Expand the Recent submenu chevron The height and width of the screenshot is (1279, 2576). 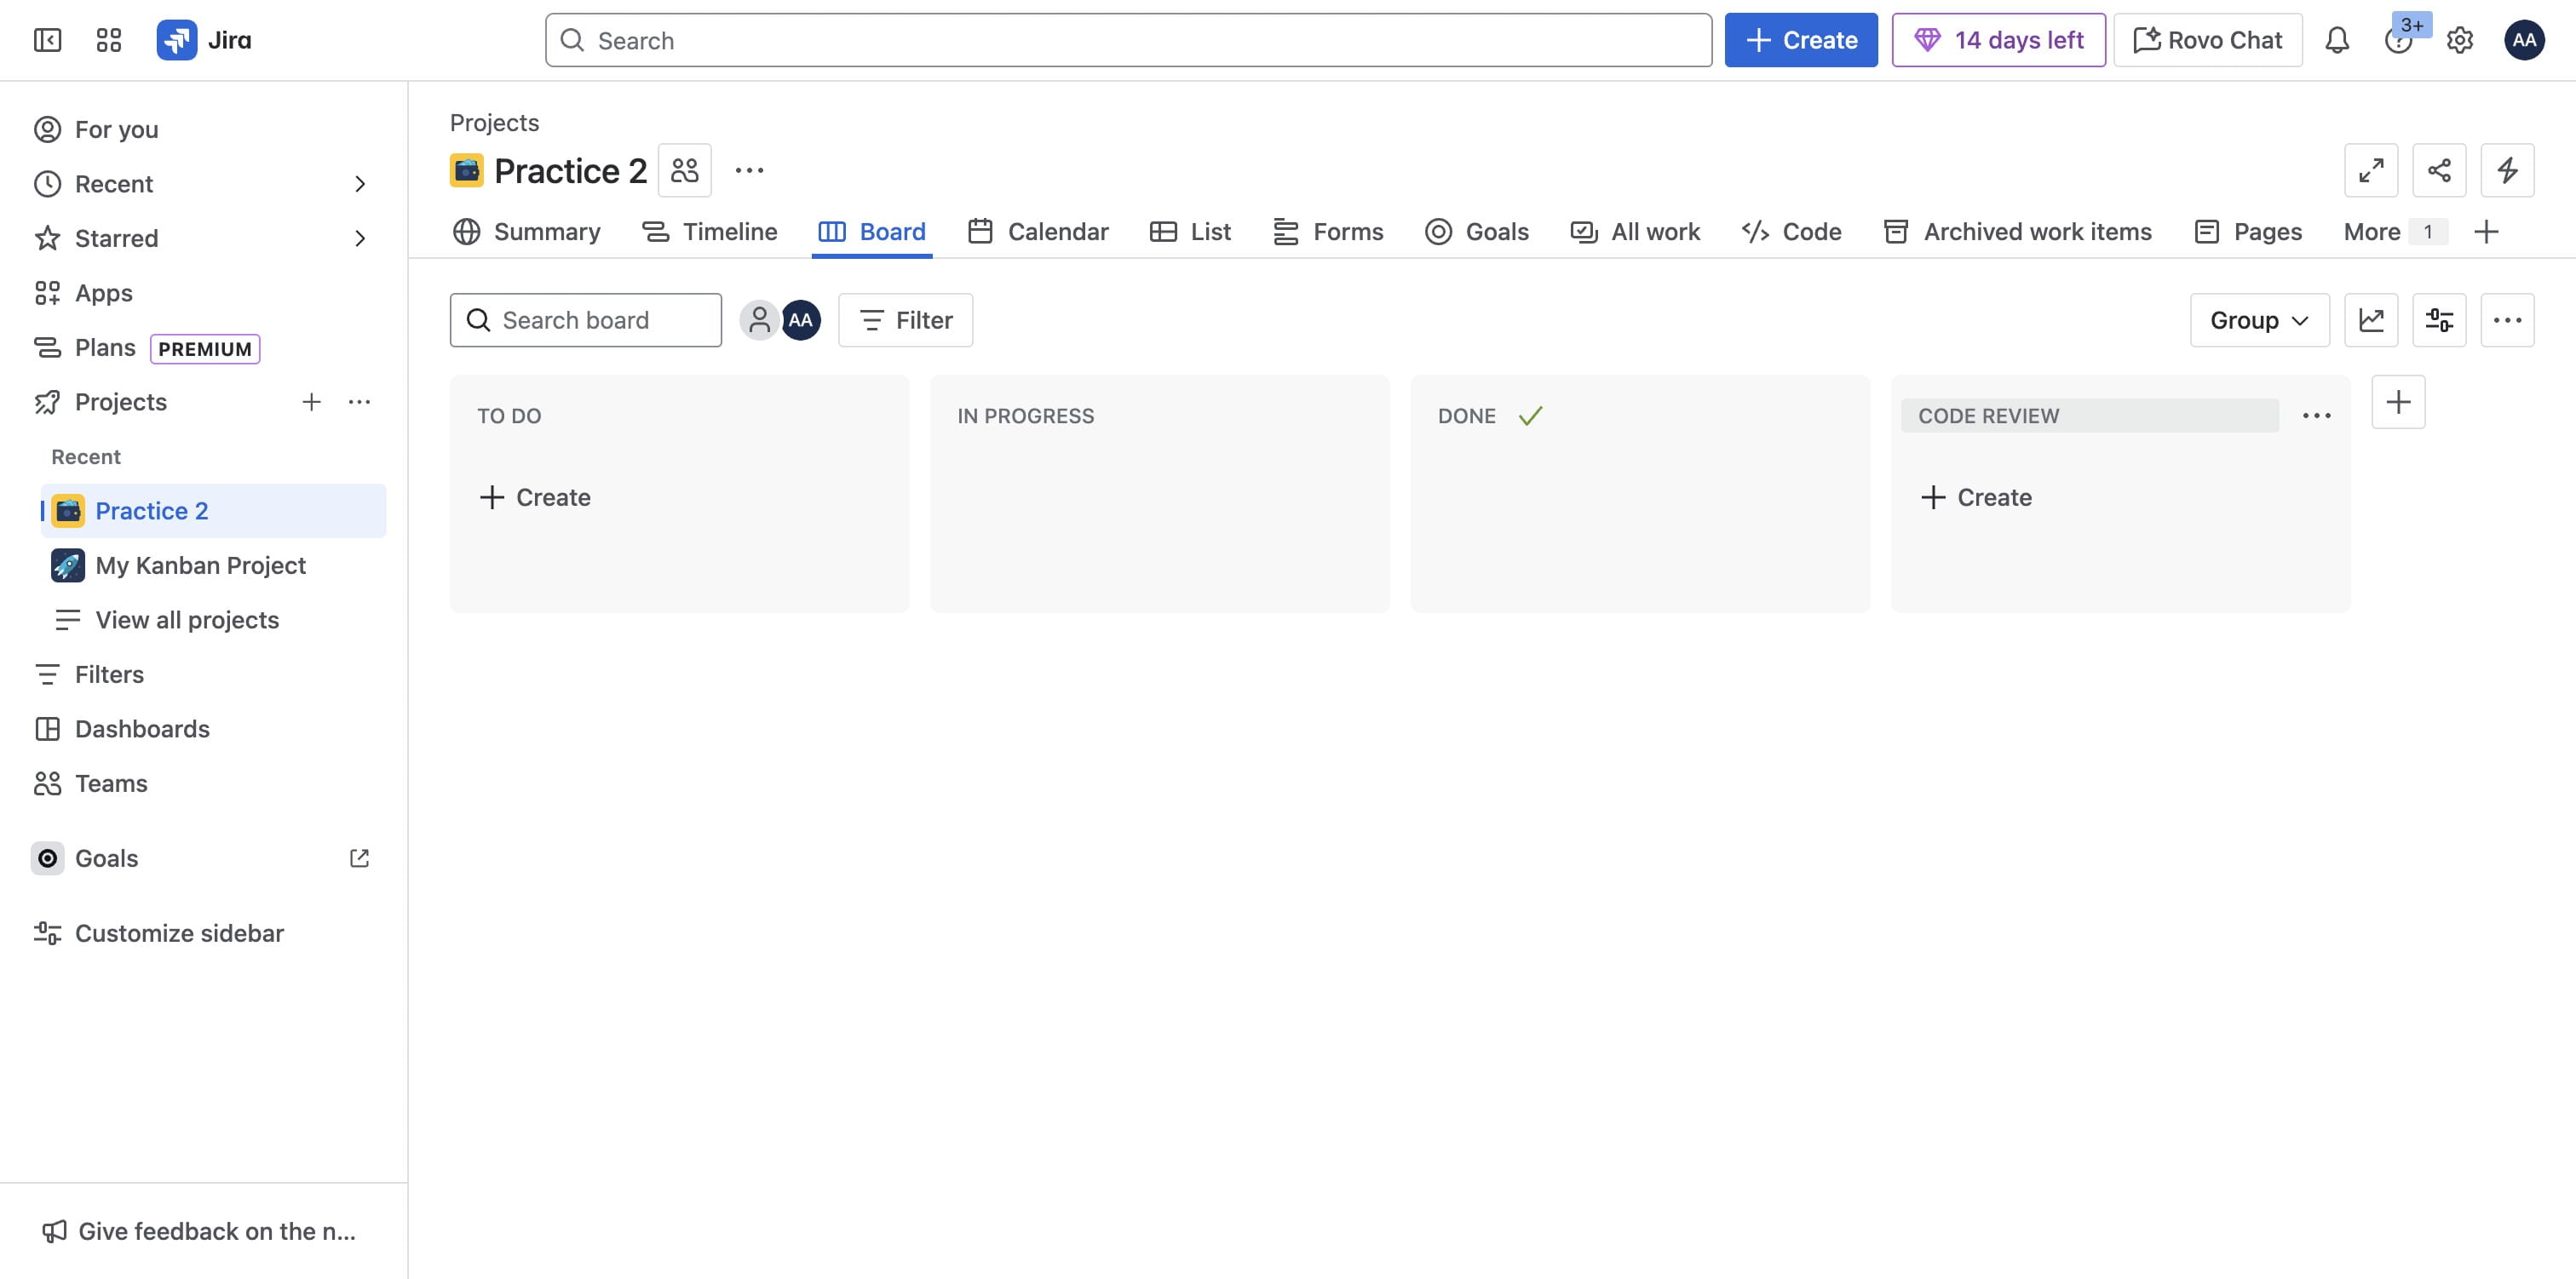pyautogui.click(x=360, y=184)
